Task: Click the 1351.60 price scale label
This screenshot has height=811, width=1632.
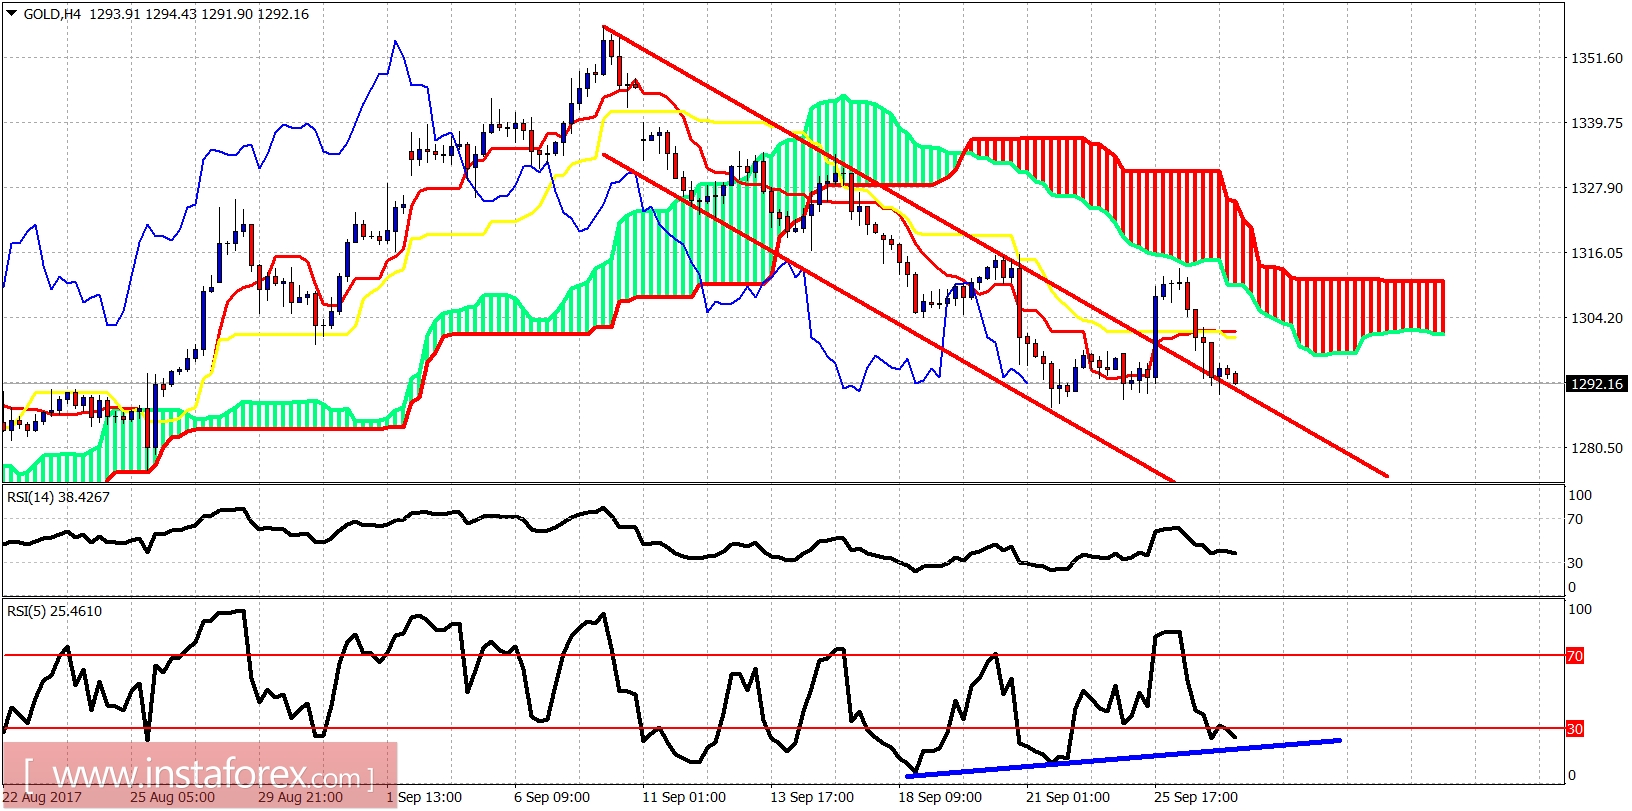Action: (1597, 58)
